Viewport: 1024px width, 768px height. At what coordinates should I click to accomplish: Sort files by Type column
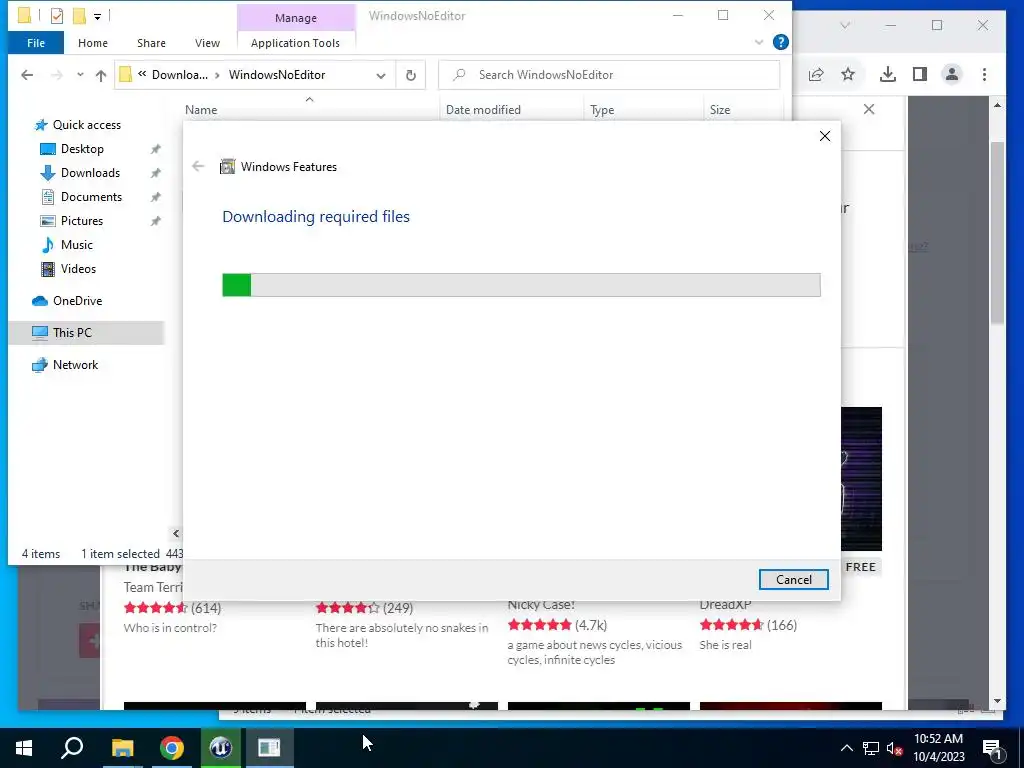tap(602, 110)
